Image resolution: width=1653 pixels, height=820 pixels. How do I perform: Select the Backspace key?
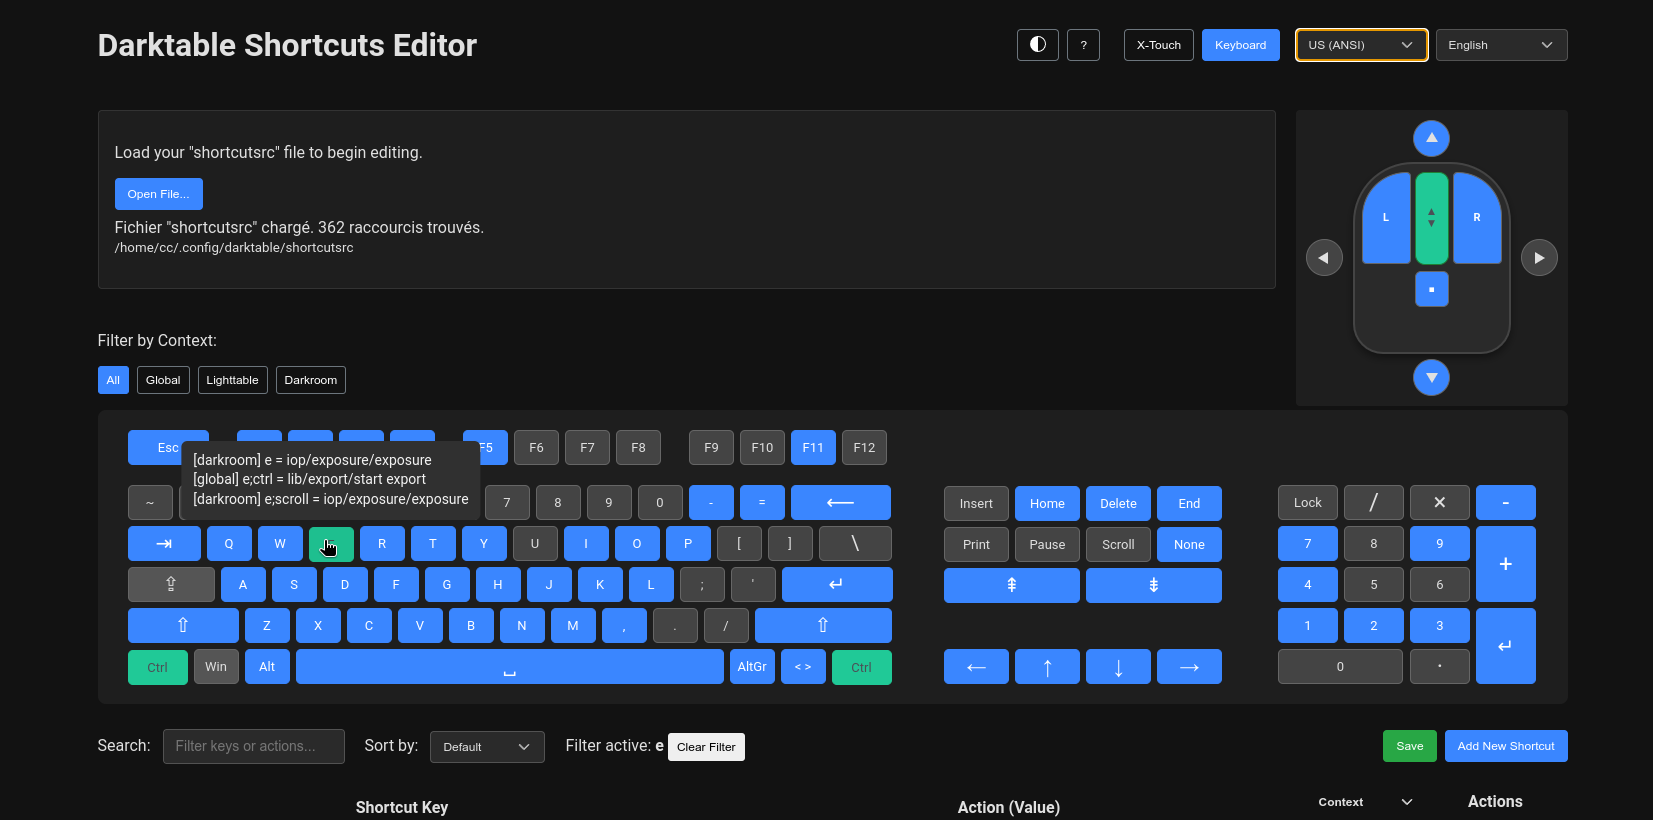[x=840, y=503]
